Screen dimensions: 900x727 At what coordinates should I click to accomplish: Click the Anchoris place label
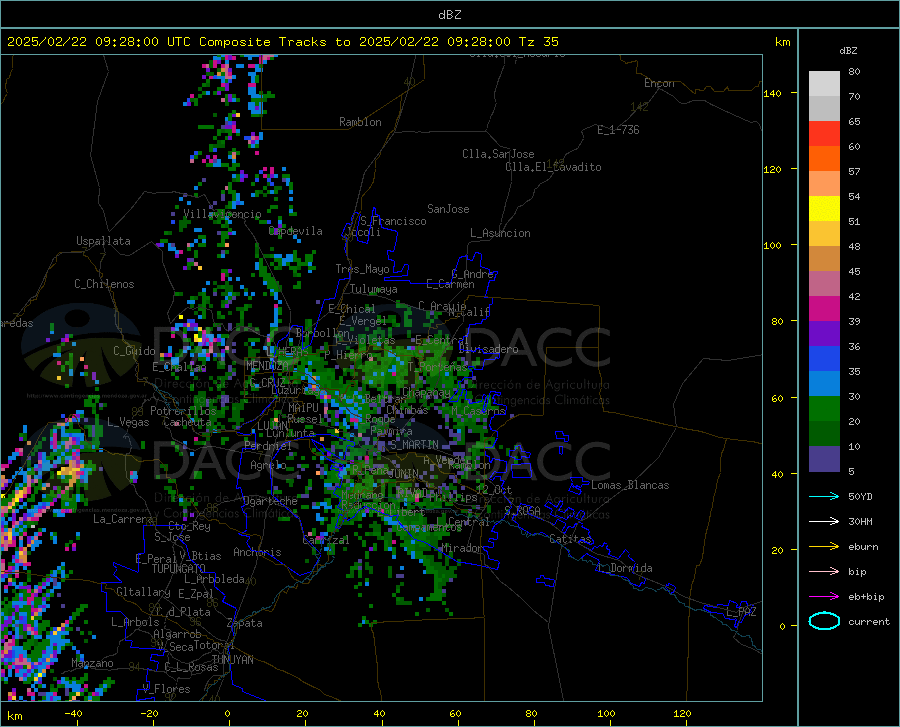pyautogui.click(x=257, y=552)
